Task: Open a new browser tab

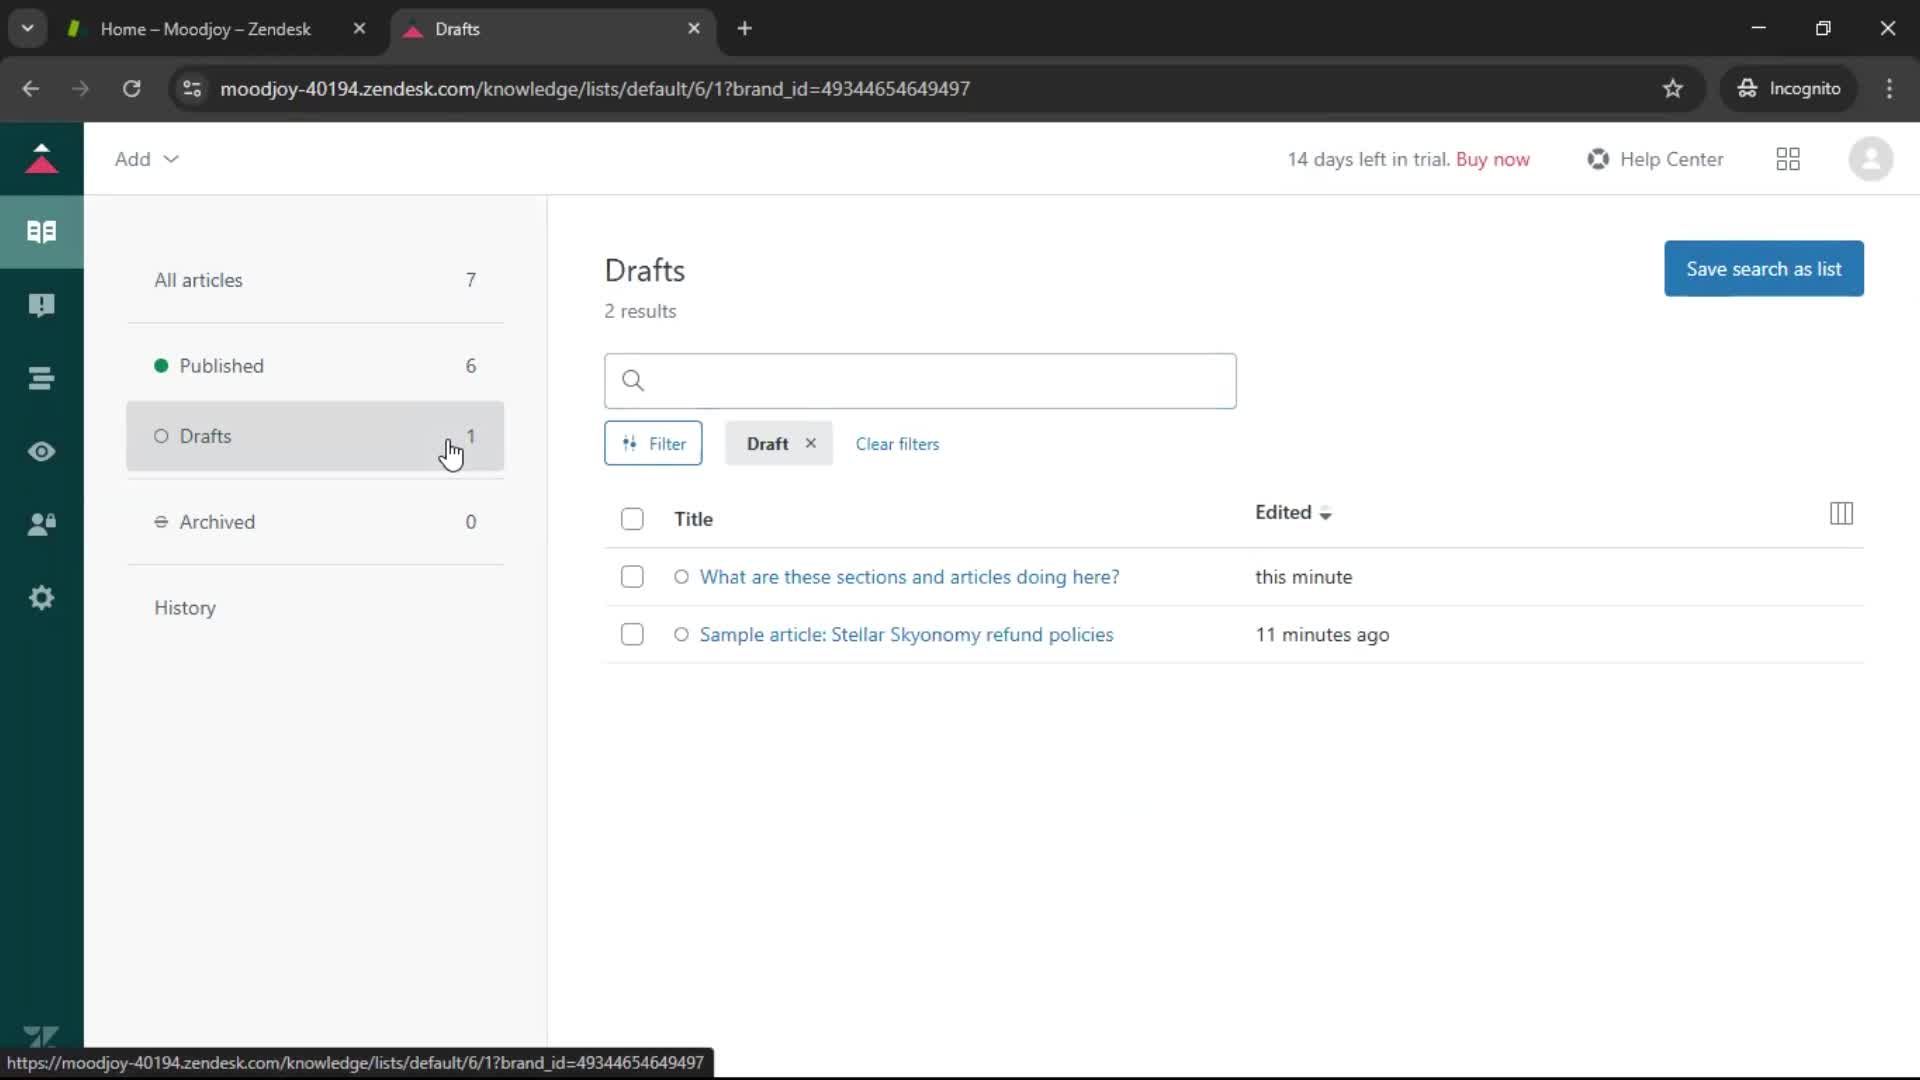Action: [744, 29]
